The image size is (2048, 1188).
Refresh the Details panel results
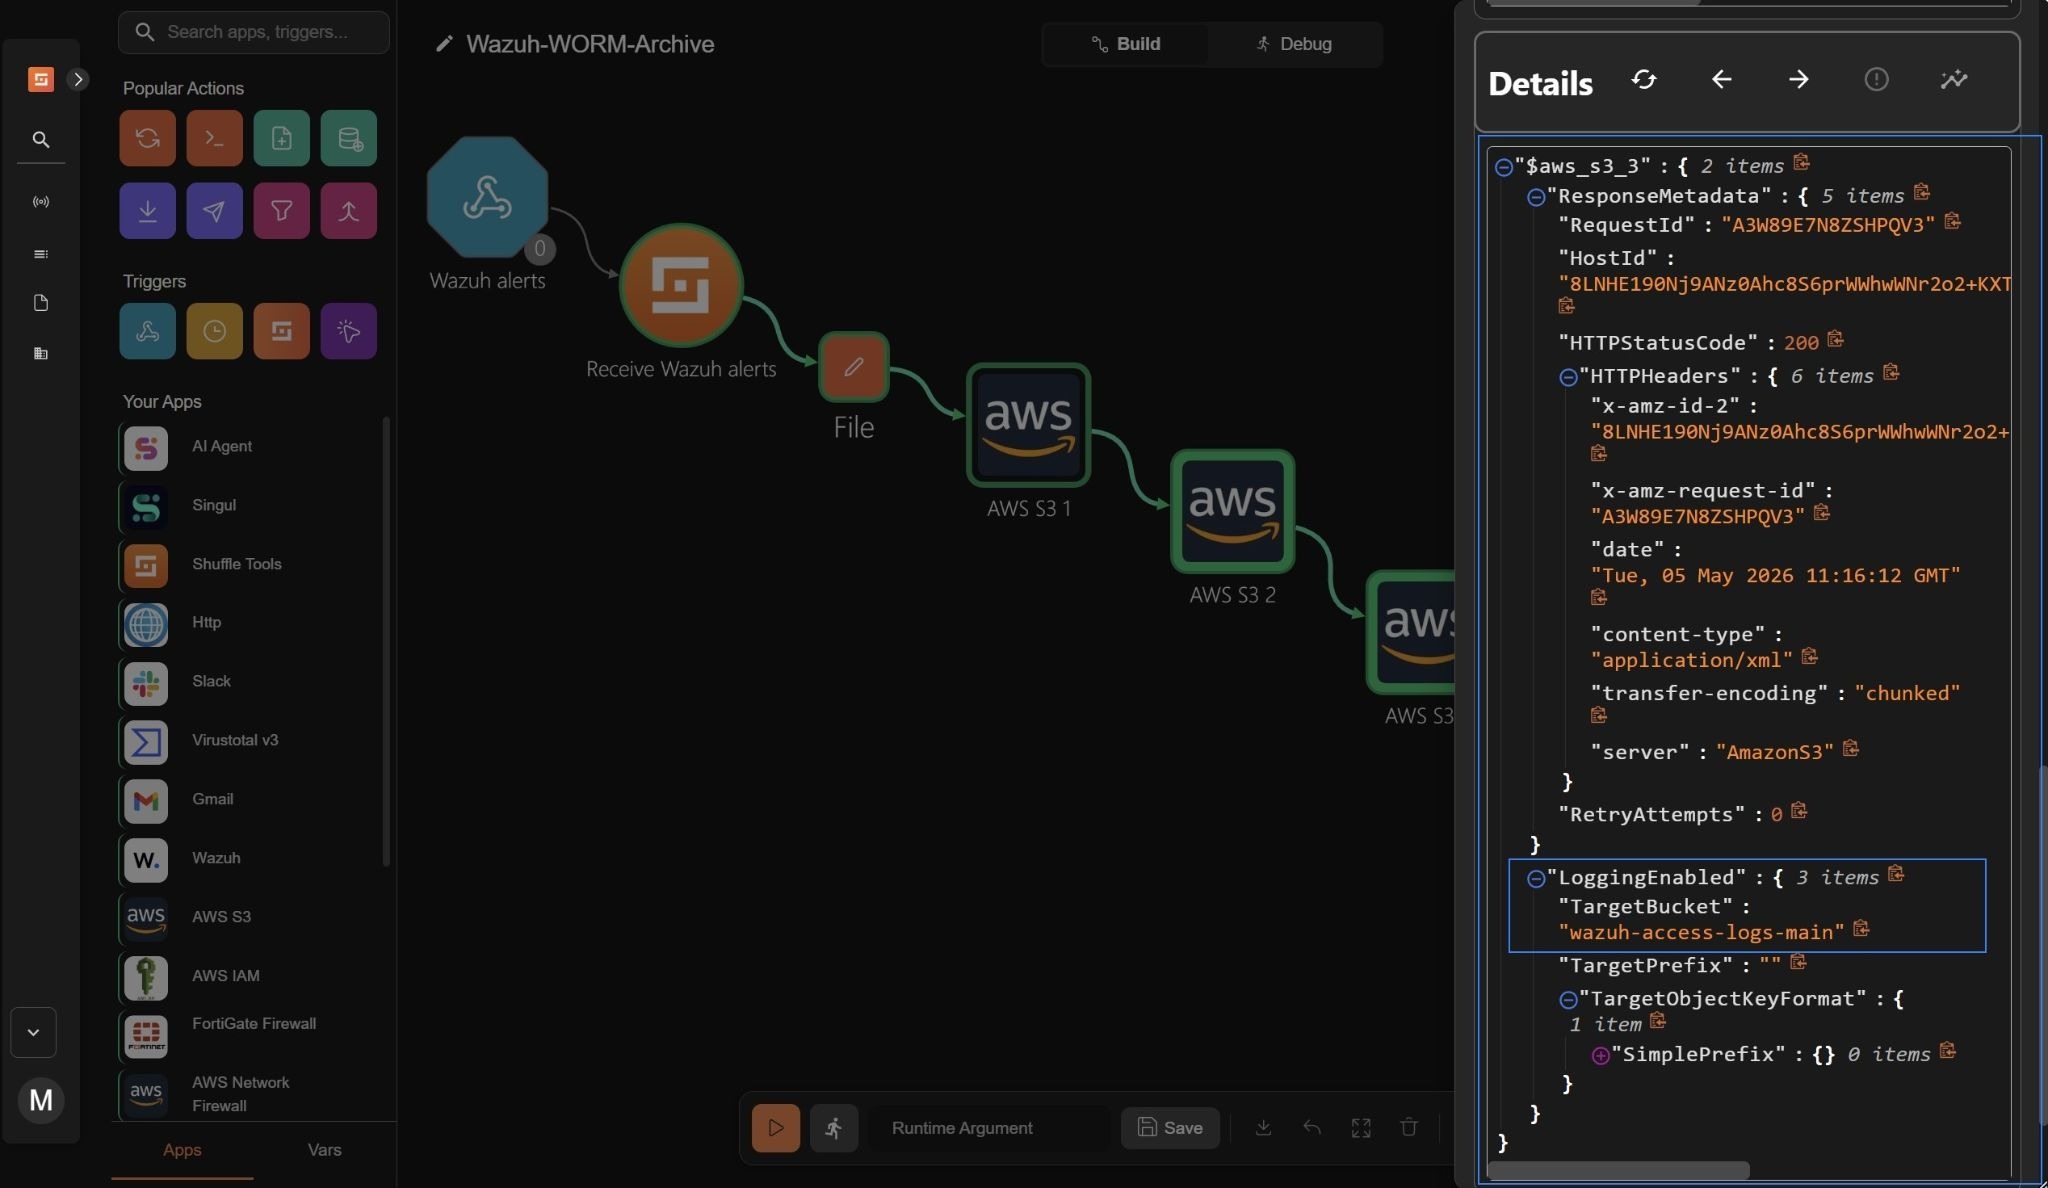(x=1644, y=80)
